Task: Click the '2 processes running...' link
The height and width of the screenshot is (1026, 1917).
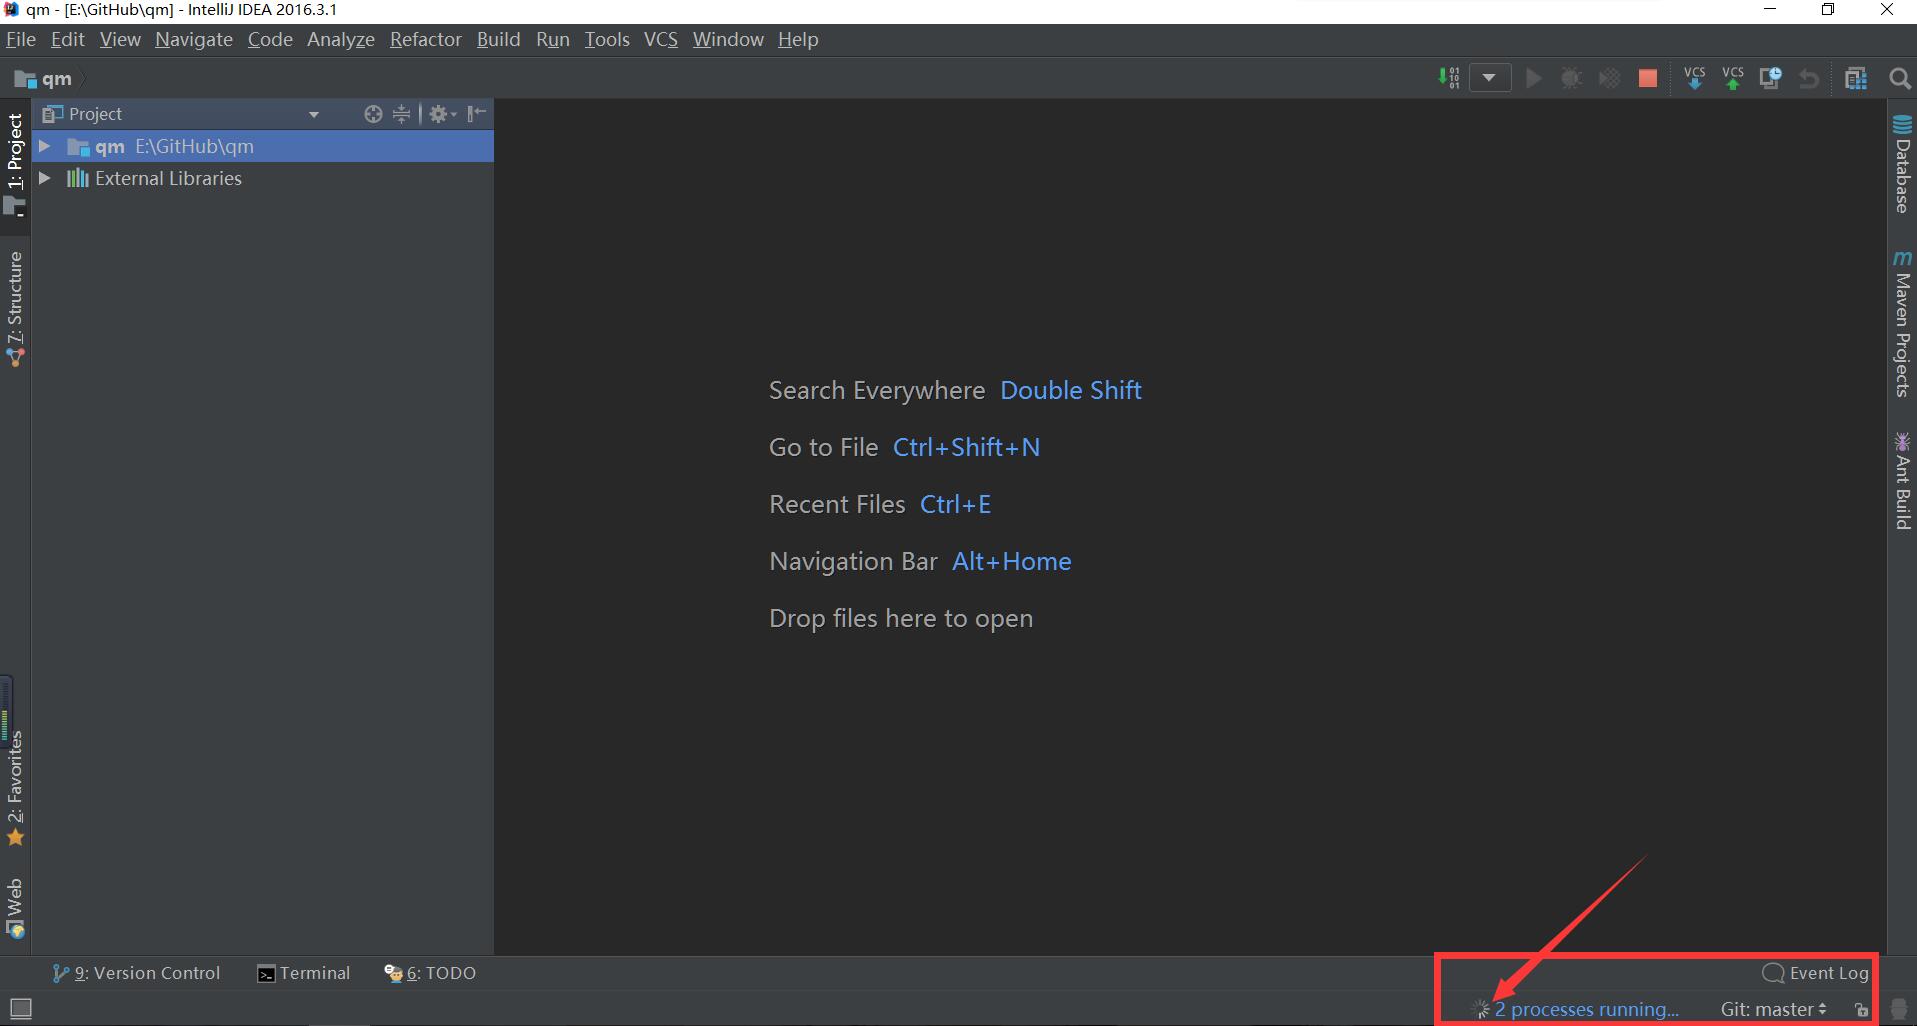Action: coord(1587,1010)
